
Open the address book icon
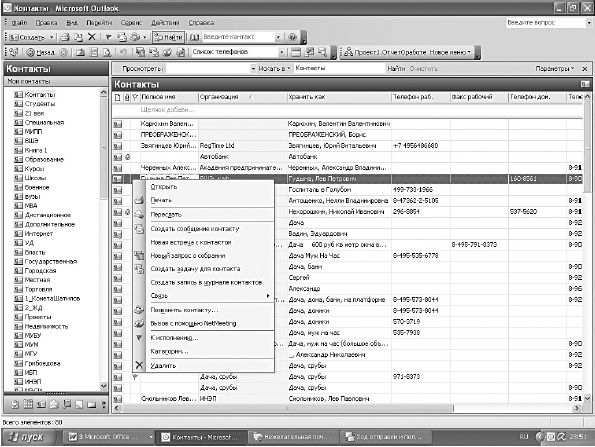pyautogui.click(x=194, y=37)
